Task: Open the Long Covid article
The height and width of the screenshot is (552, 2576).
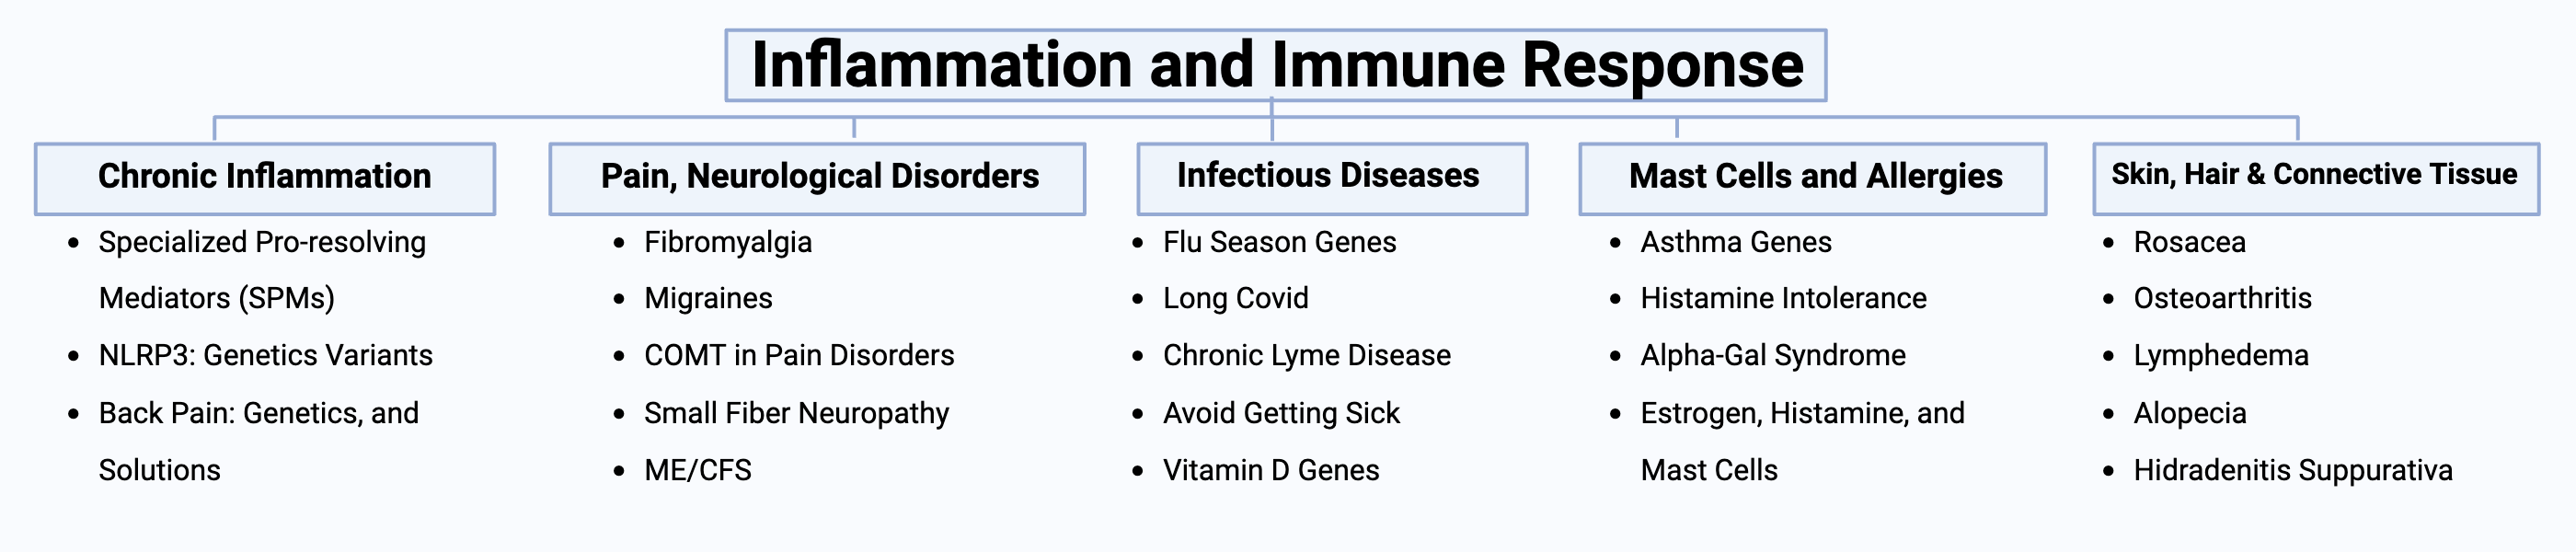Action: pos(1235,298)
